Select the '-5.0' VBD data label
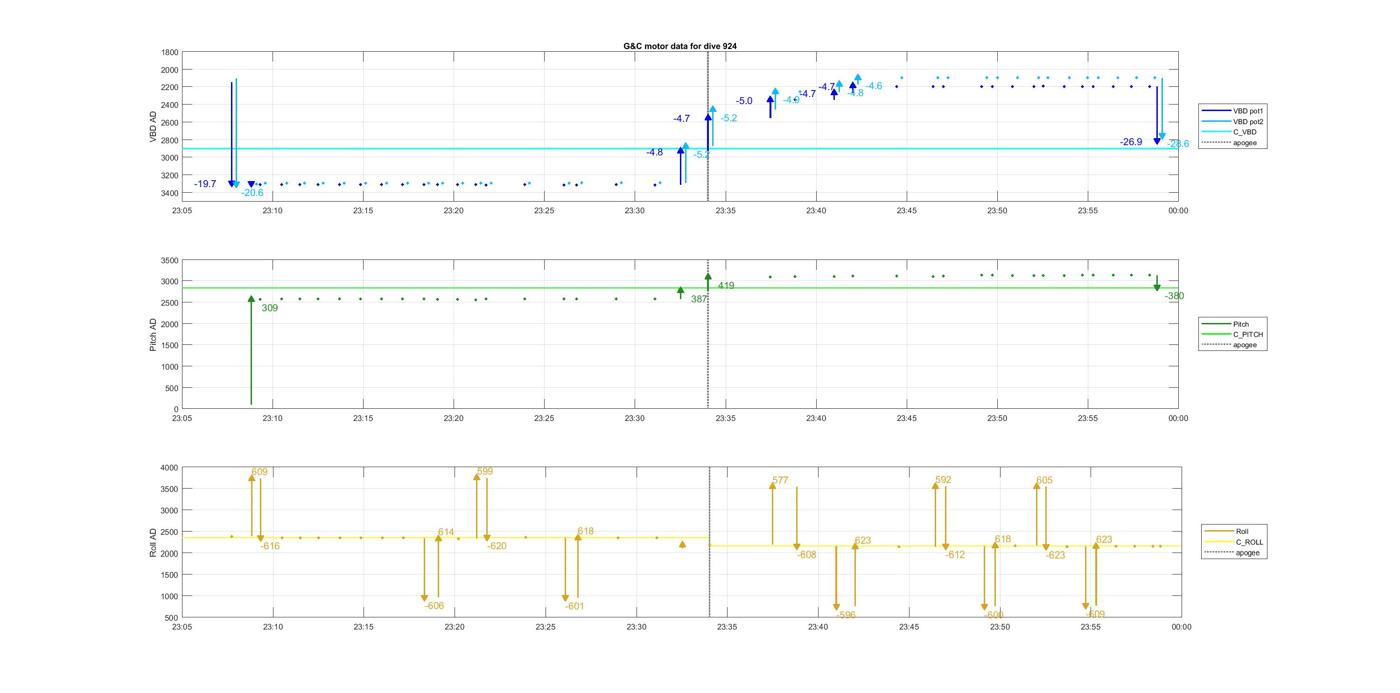The width and height of the screenshot is (1400, 693). [744, 101]
